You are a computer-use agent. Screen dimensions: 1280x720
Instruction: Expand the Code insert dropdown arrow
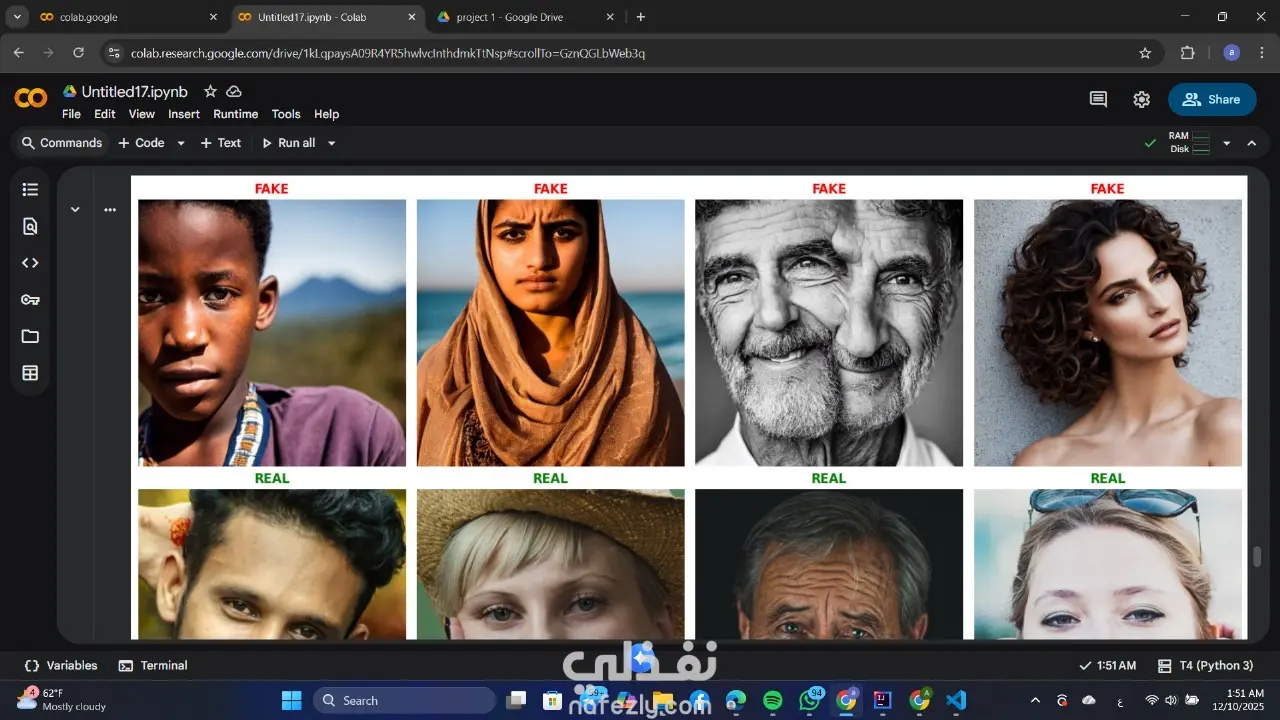[x=181, y=143]
